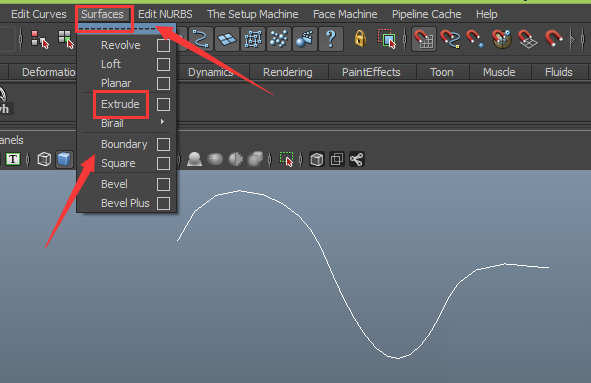591x383 pixels.
Task: Switch to the Toon shelf tab
Action: tap(442, 72)
